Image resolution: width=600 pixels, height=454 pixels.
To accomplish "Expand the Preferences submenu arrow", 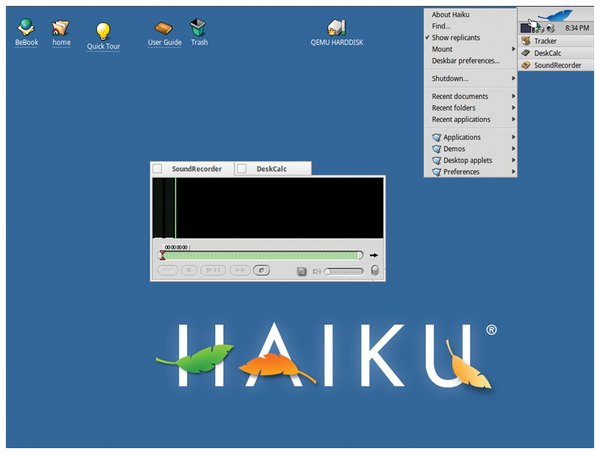I will point(514,171).
